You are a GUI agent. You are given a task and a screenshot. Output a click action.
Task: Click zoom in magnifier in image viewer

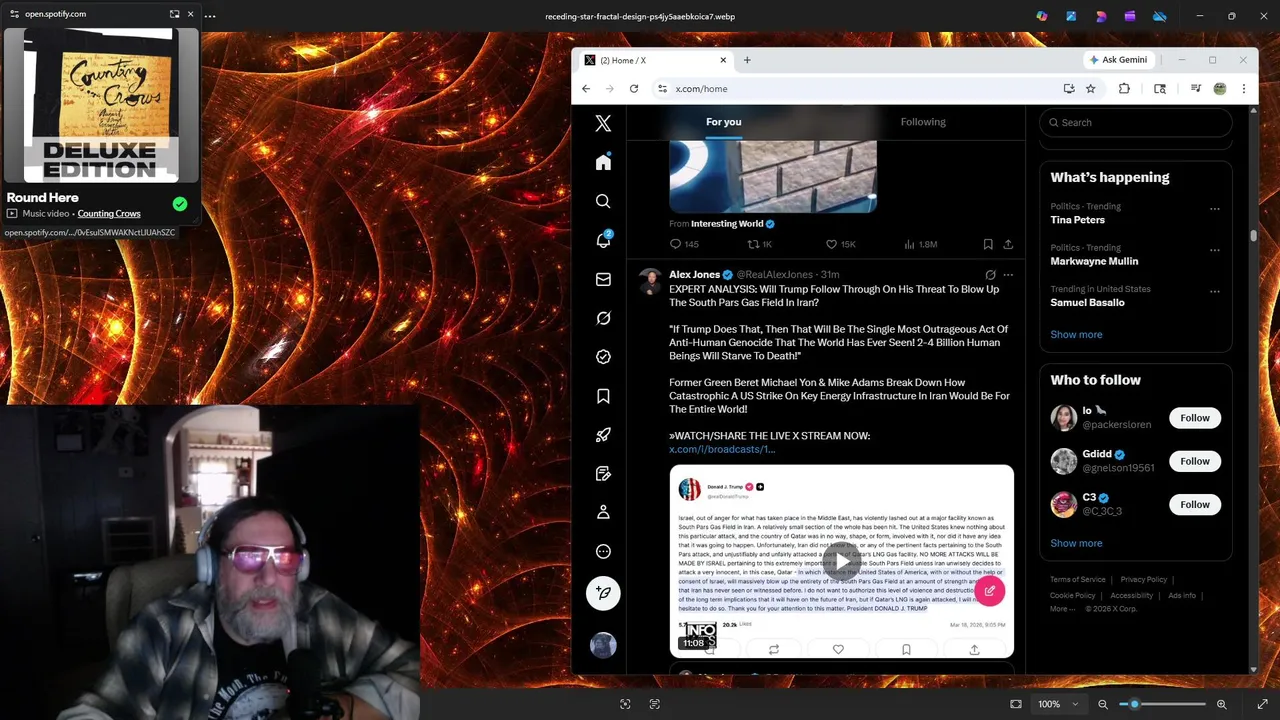[x=1221, y=704]
